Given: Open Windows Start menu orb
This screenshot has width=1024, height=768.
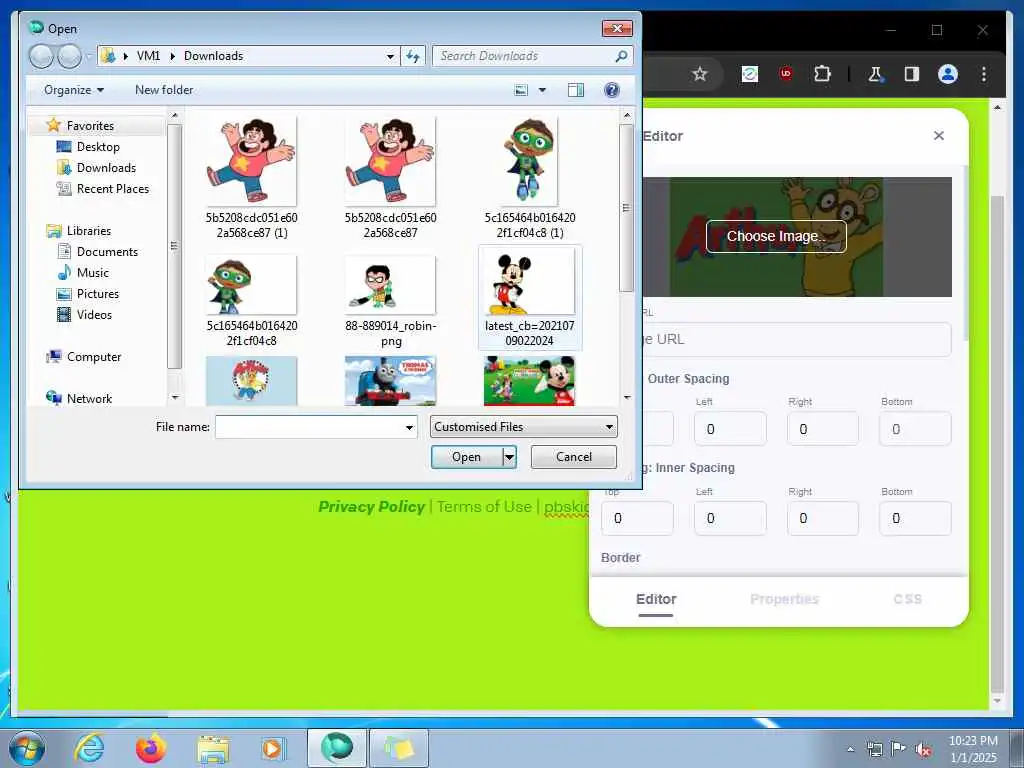Looking at the screenshot, I should (x=27, y=748).
